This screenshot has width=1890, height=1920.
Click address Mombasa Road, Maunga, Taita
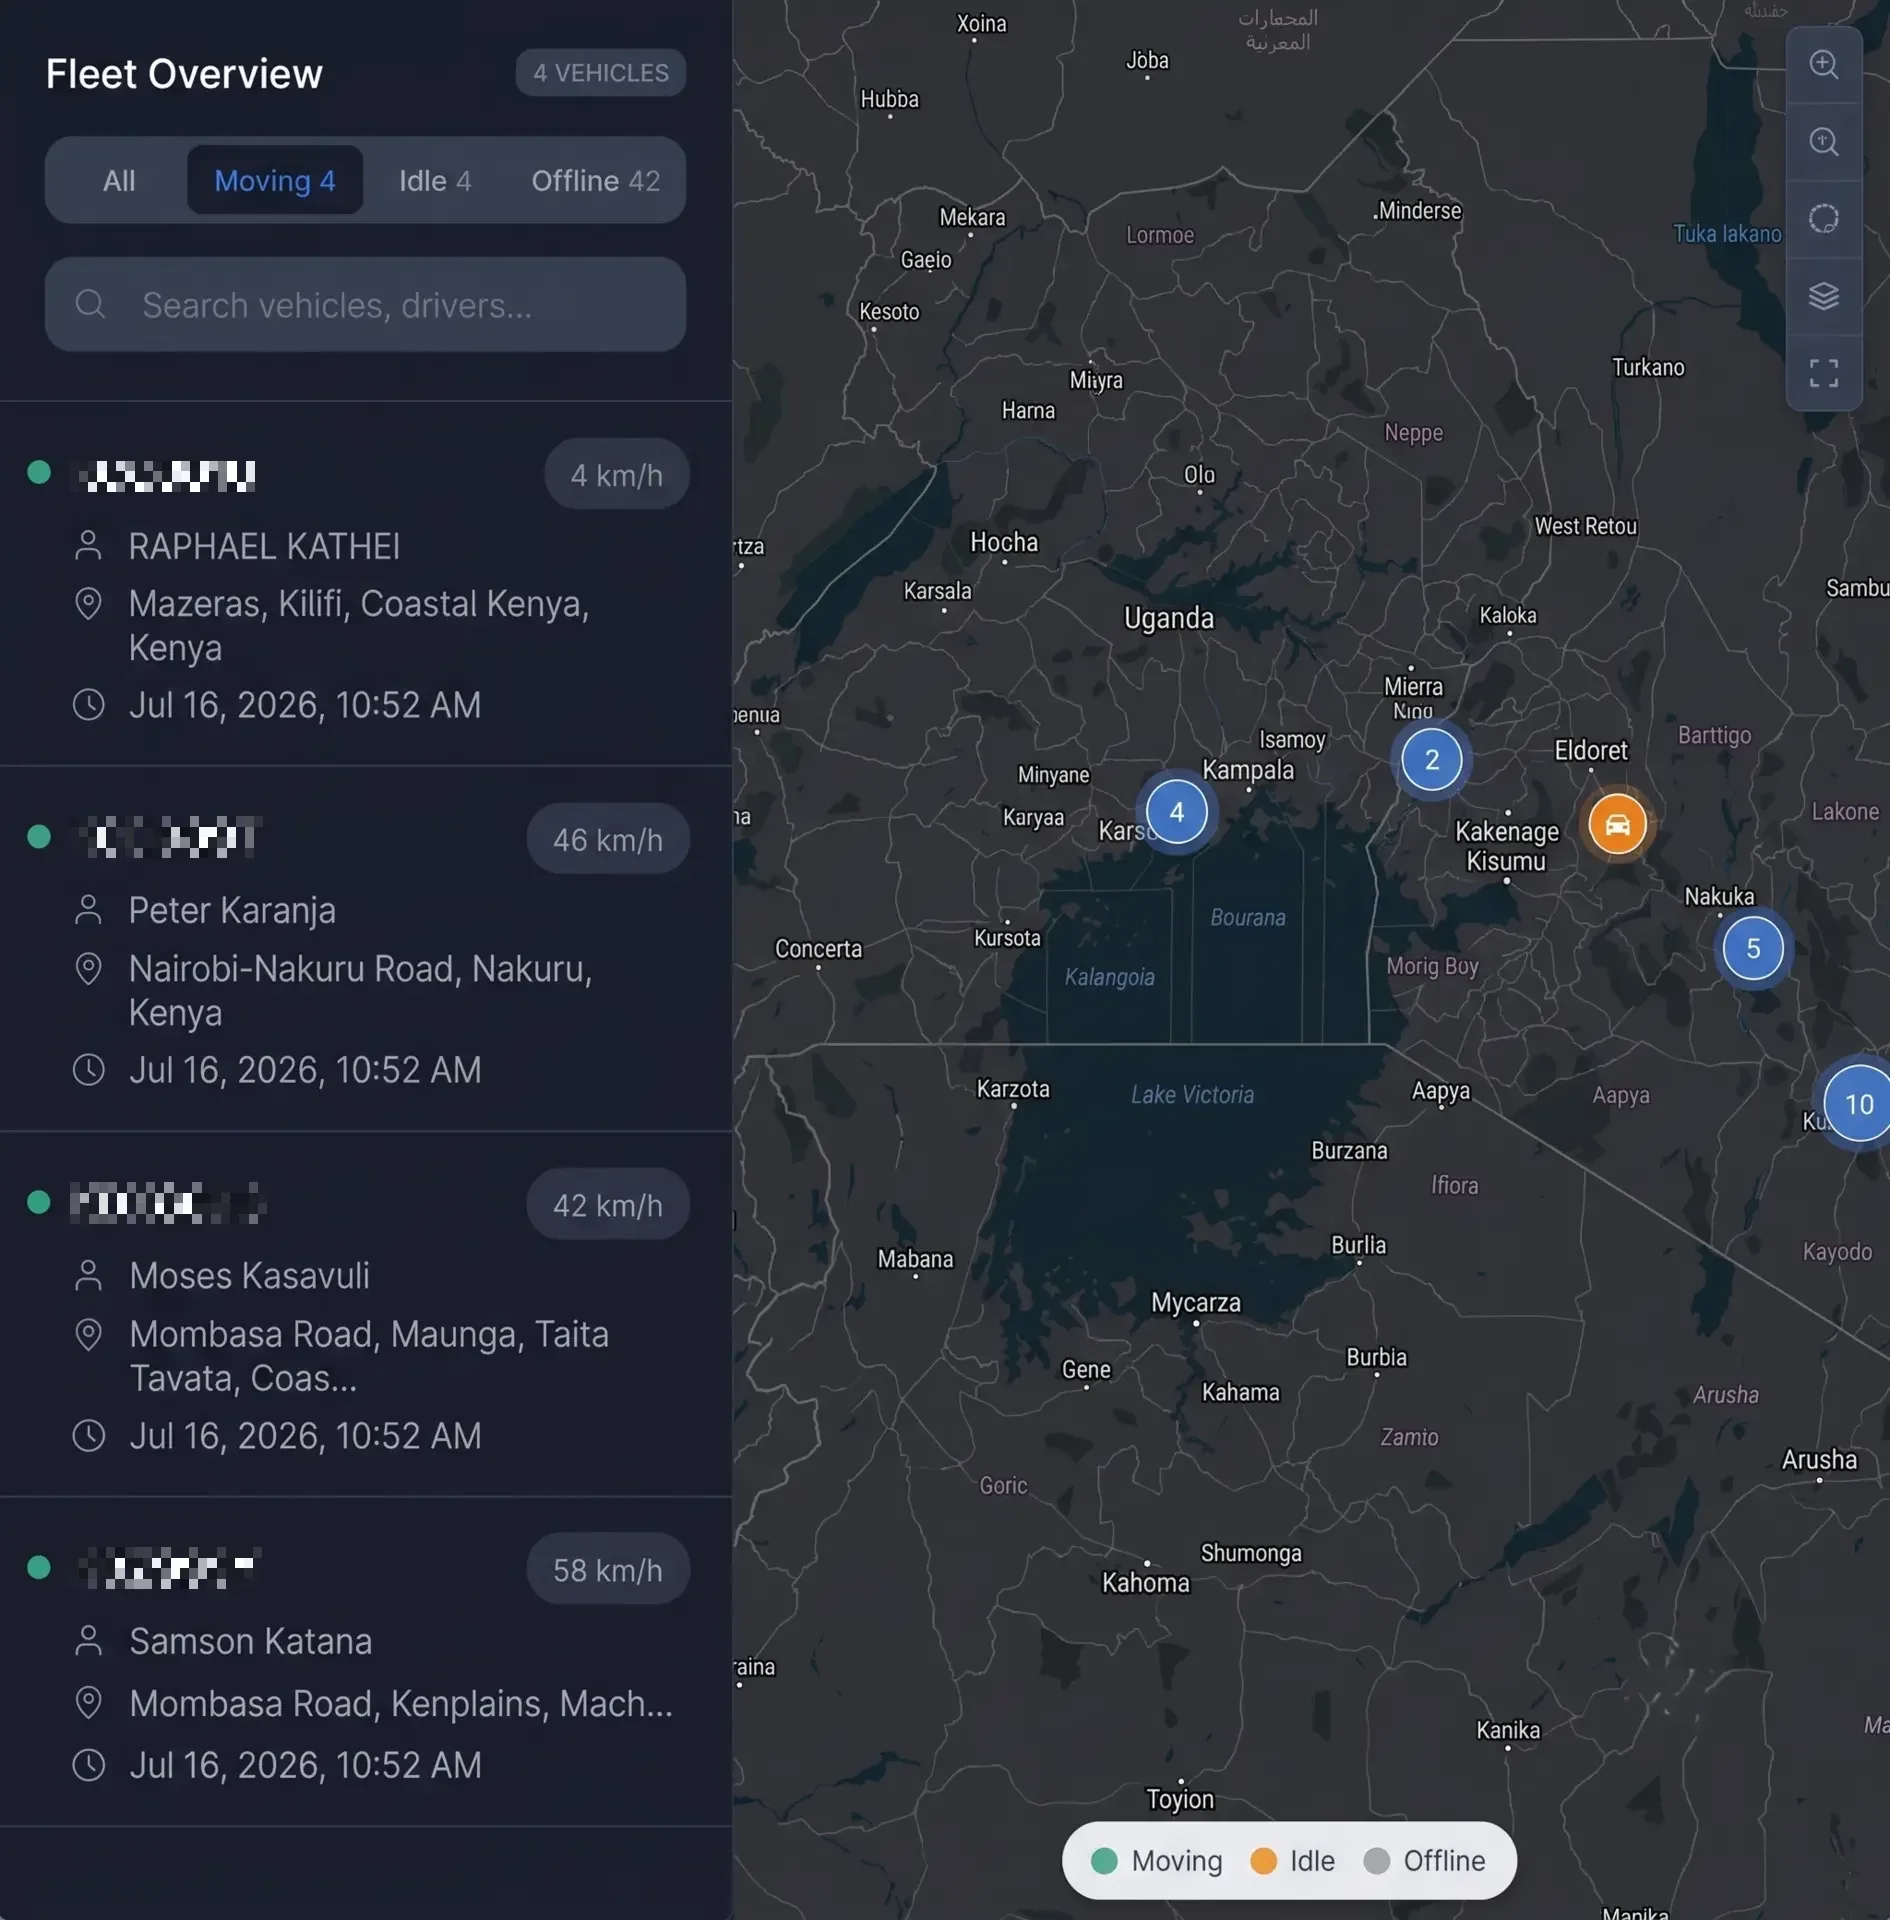pos(369,1357)
